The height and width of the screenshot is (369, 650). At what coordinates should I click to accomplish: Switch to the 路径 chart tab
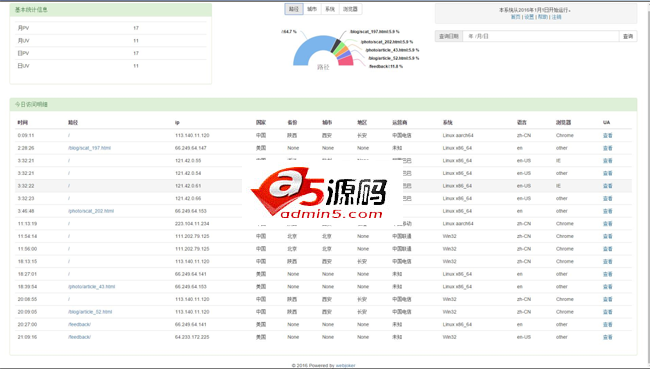[294, 9]
